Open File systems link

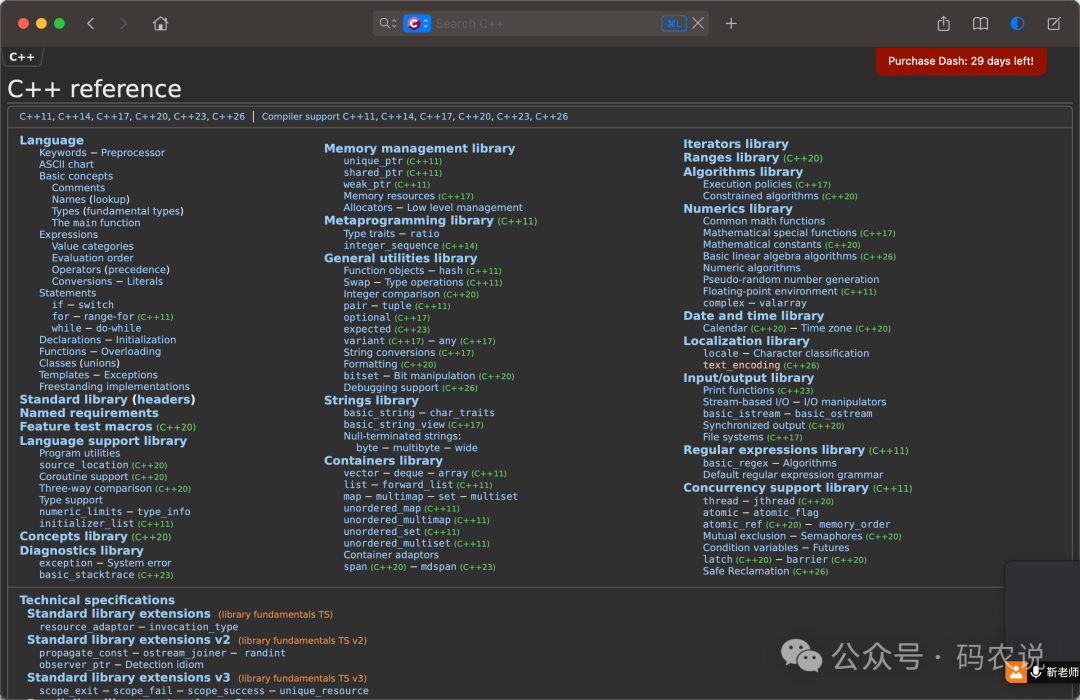(x=733, y=438)
